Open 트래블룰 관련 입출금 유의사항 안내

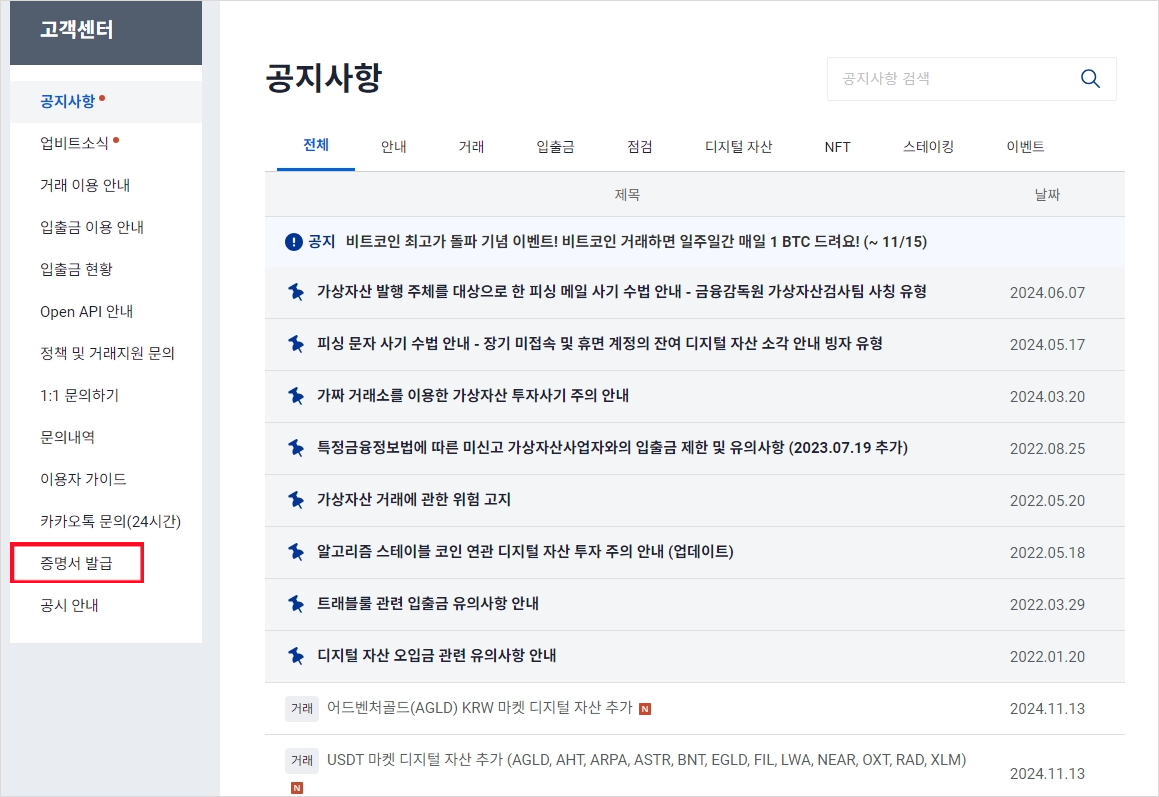[x=428, y=603]
